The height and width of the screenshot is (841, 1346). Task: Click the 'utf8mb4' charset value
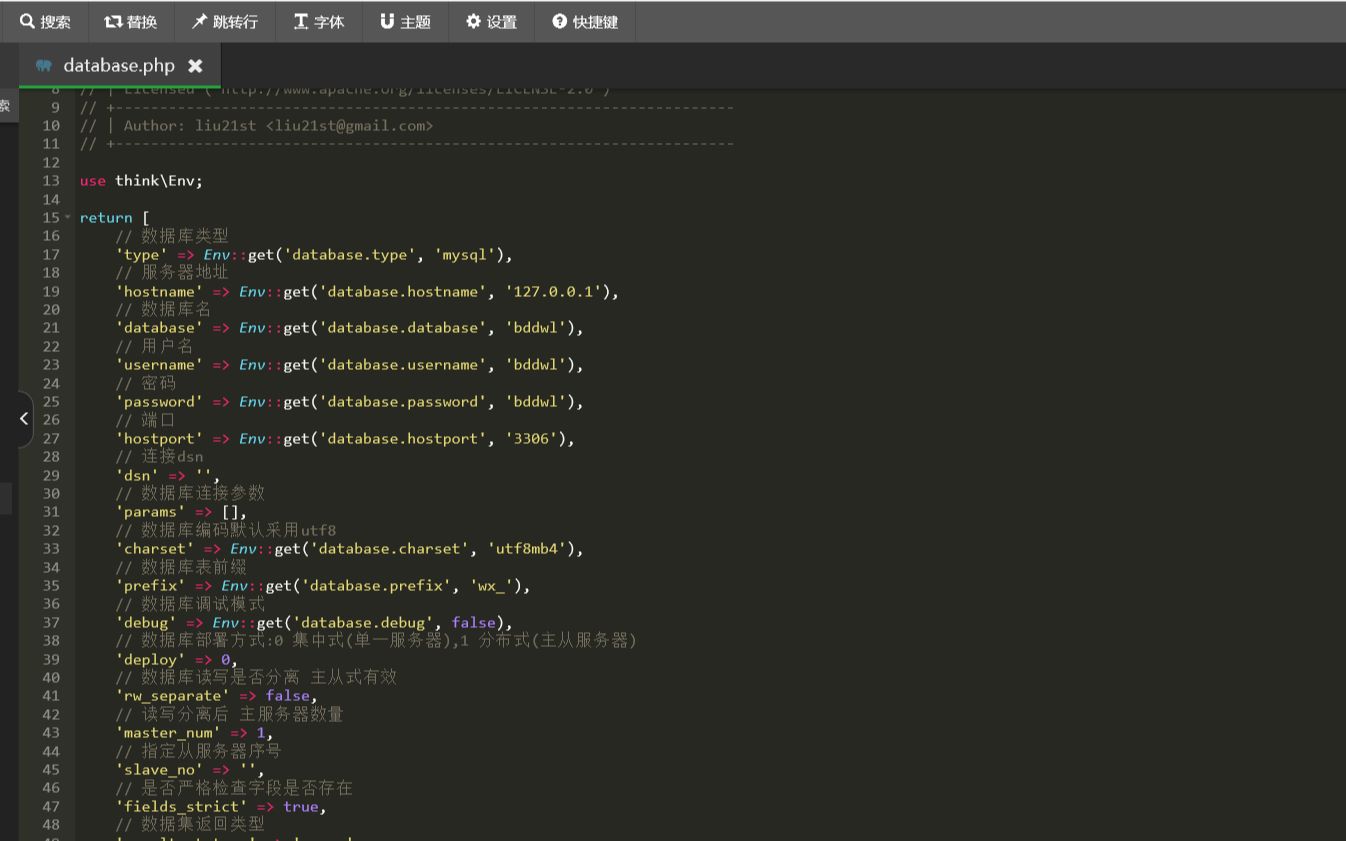click(527, 549)
